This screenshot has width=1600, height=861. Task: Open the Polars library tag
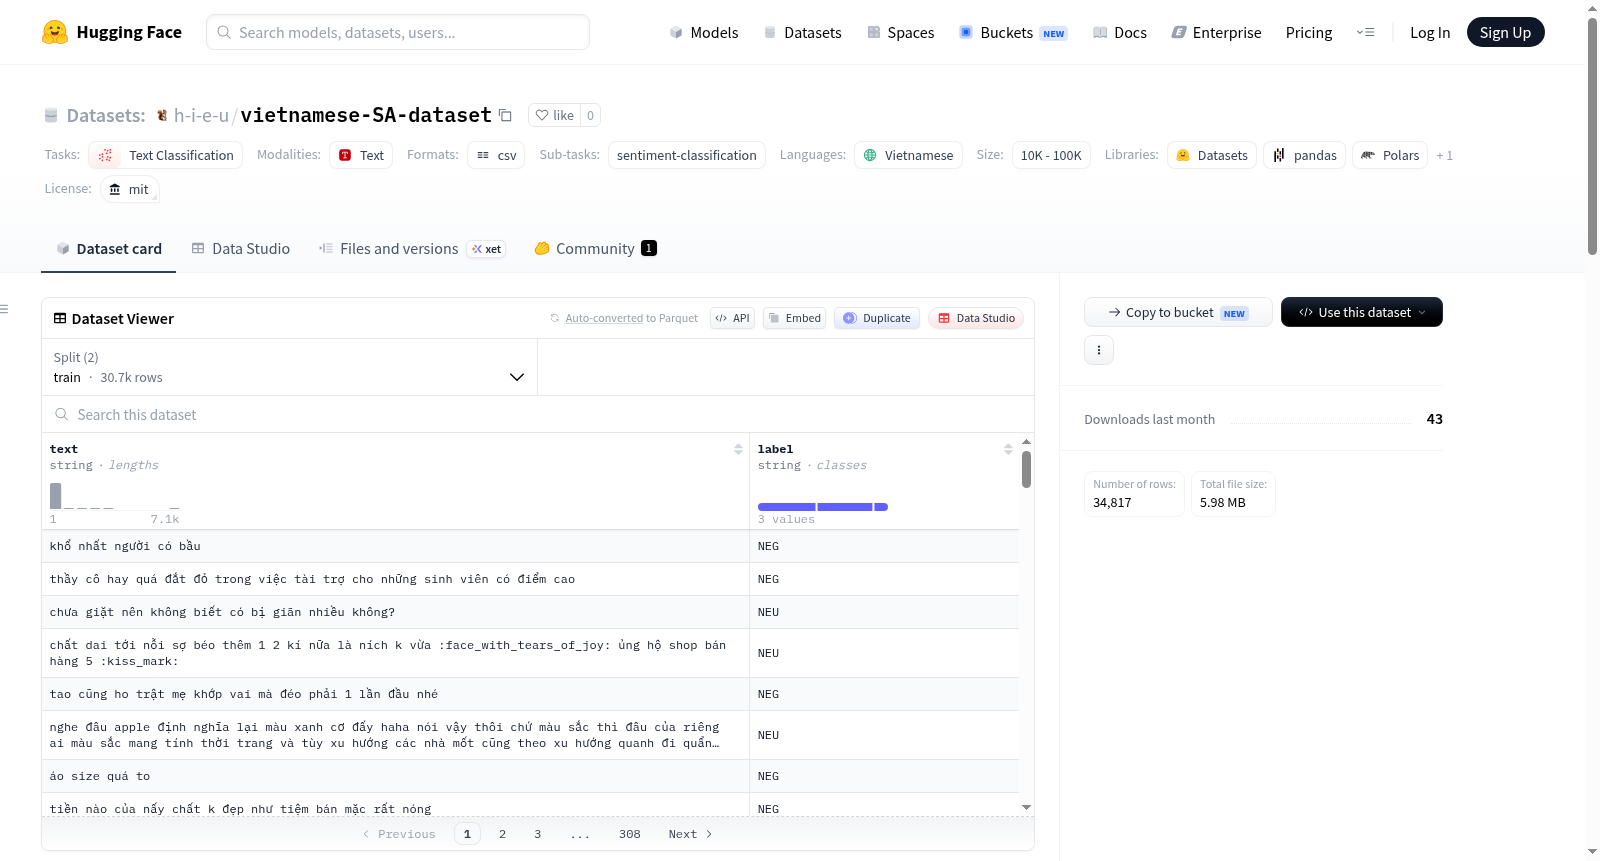1390,155
